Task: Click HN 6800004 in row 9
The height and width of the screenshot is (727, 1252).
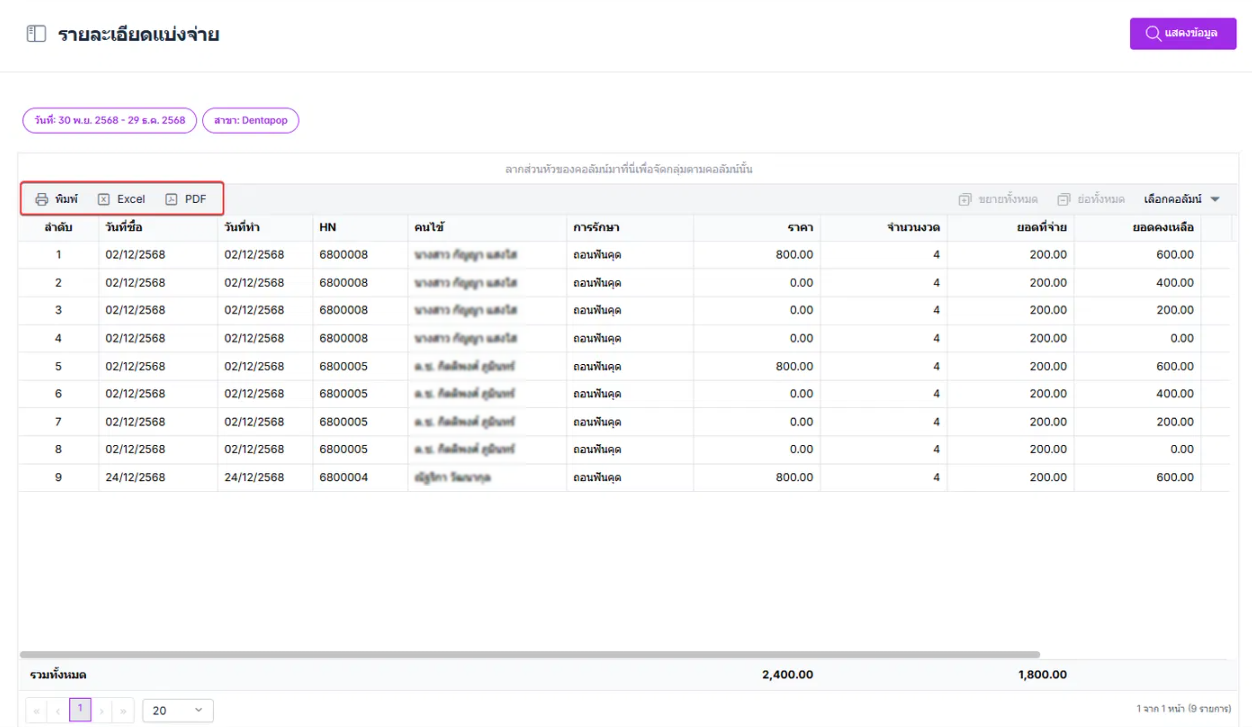Action: [344, 478]
